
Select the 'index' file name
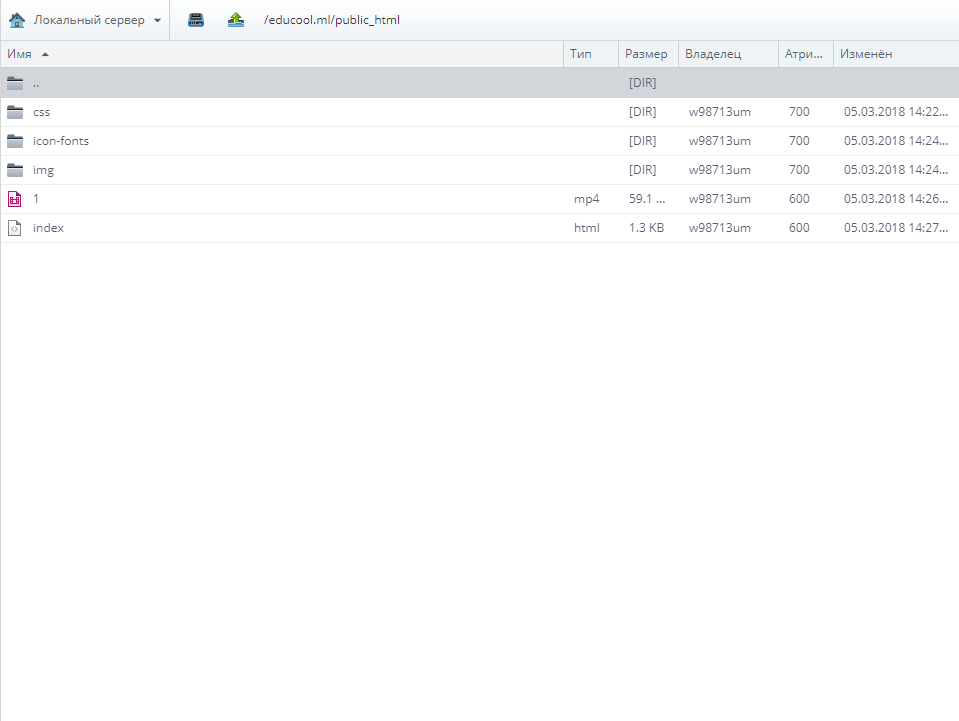click(48, 228)
